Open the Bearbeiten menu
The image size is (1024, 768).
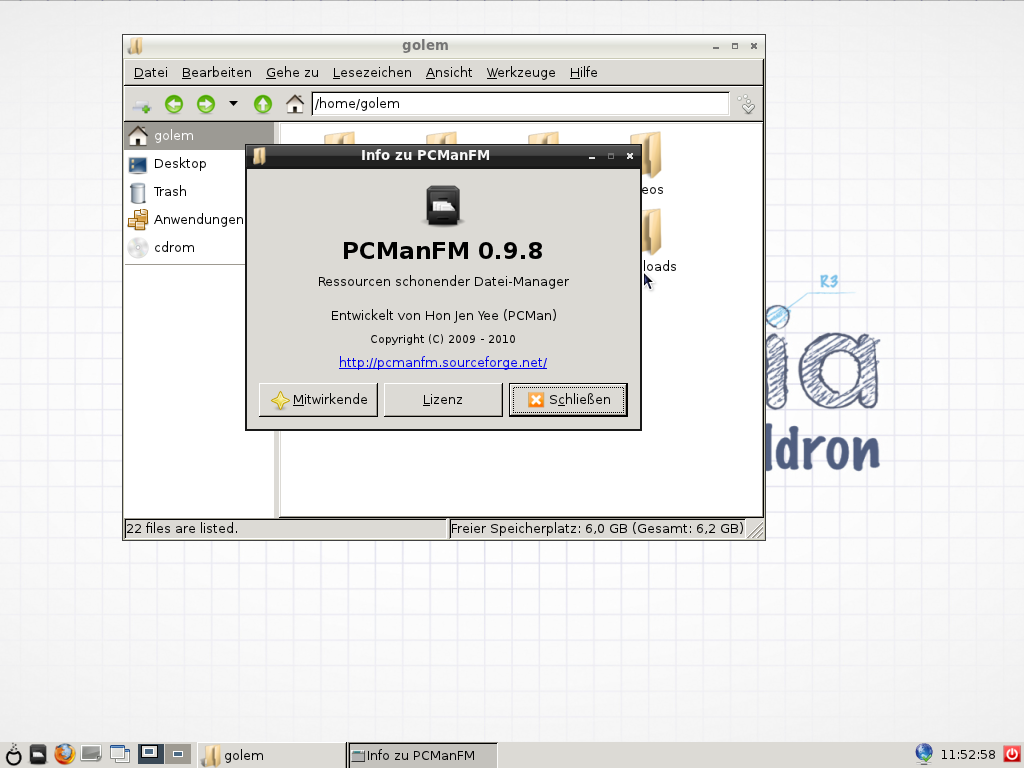click(x=217, y=72)
